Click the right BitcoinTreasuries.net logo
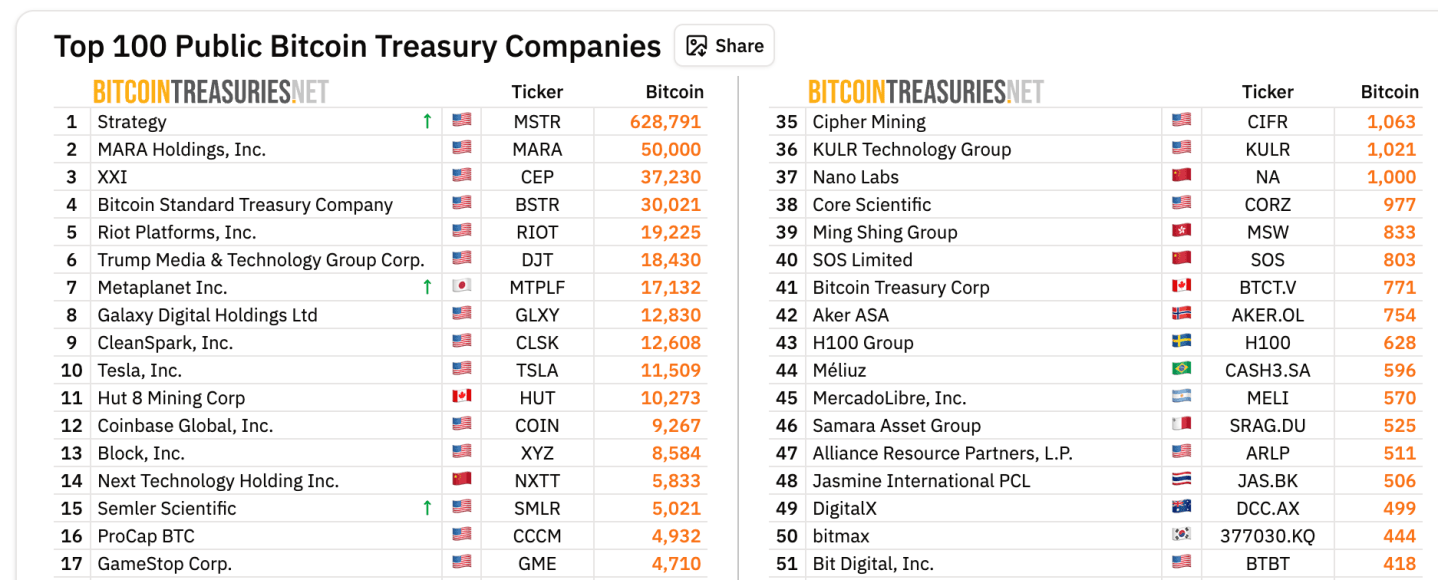 (925, 92)
